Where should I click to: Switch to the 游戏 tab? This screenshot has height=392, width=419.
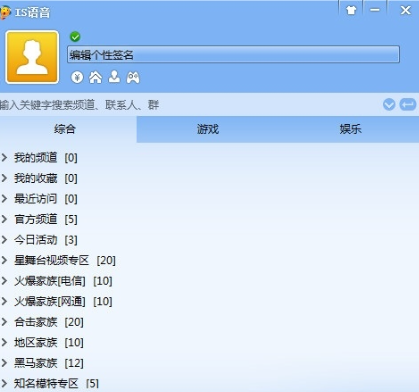coord(208,129)
